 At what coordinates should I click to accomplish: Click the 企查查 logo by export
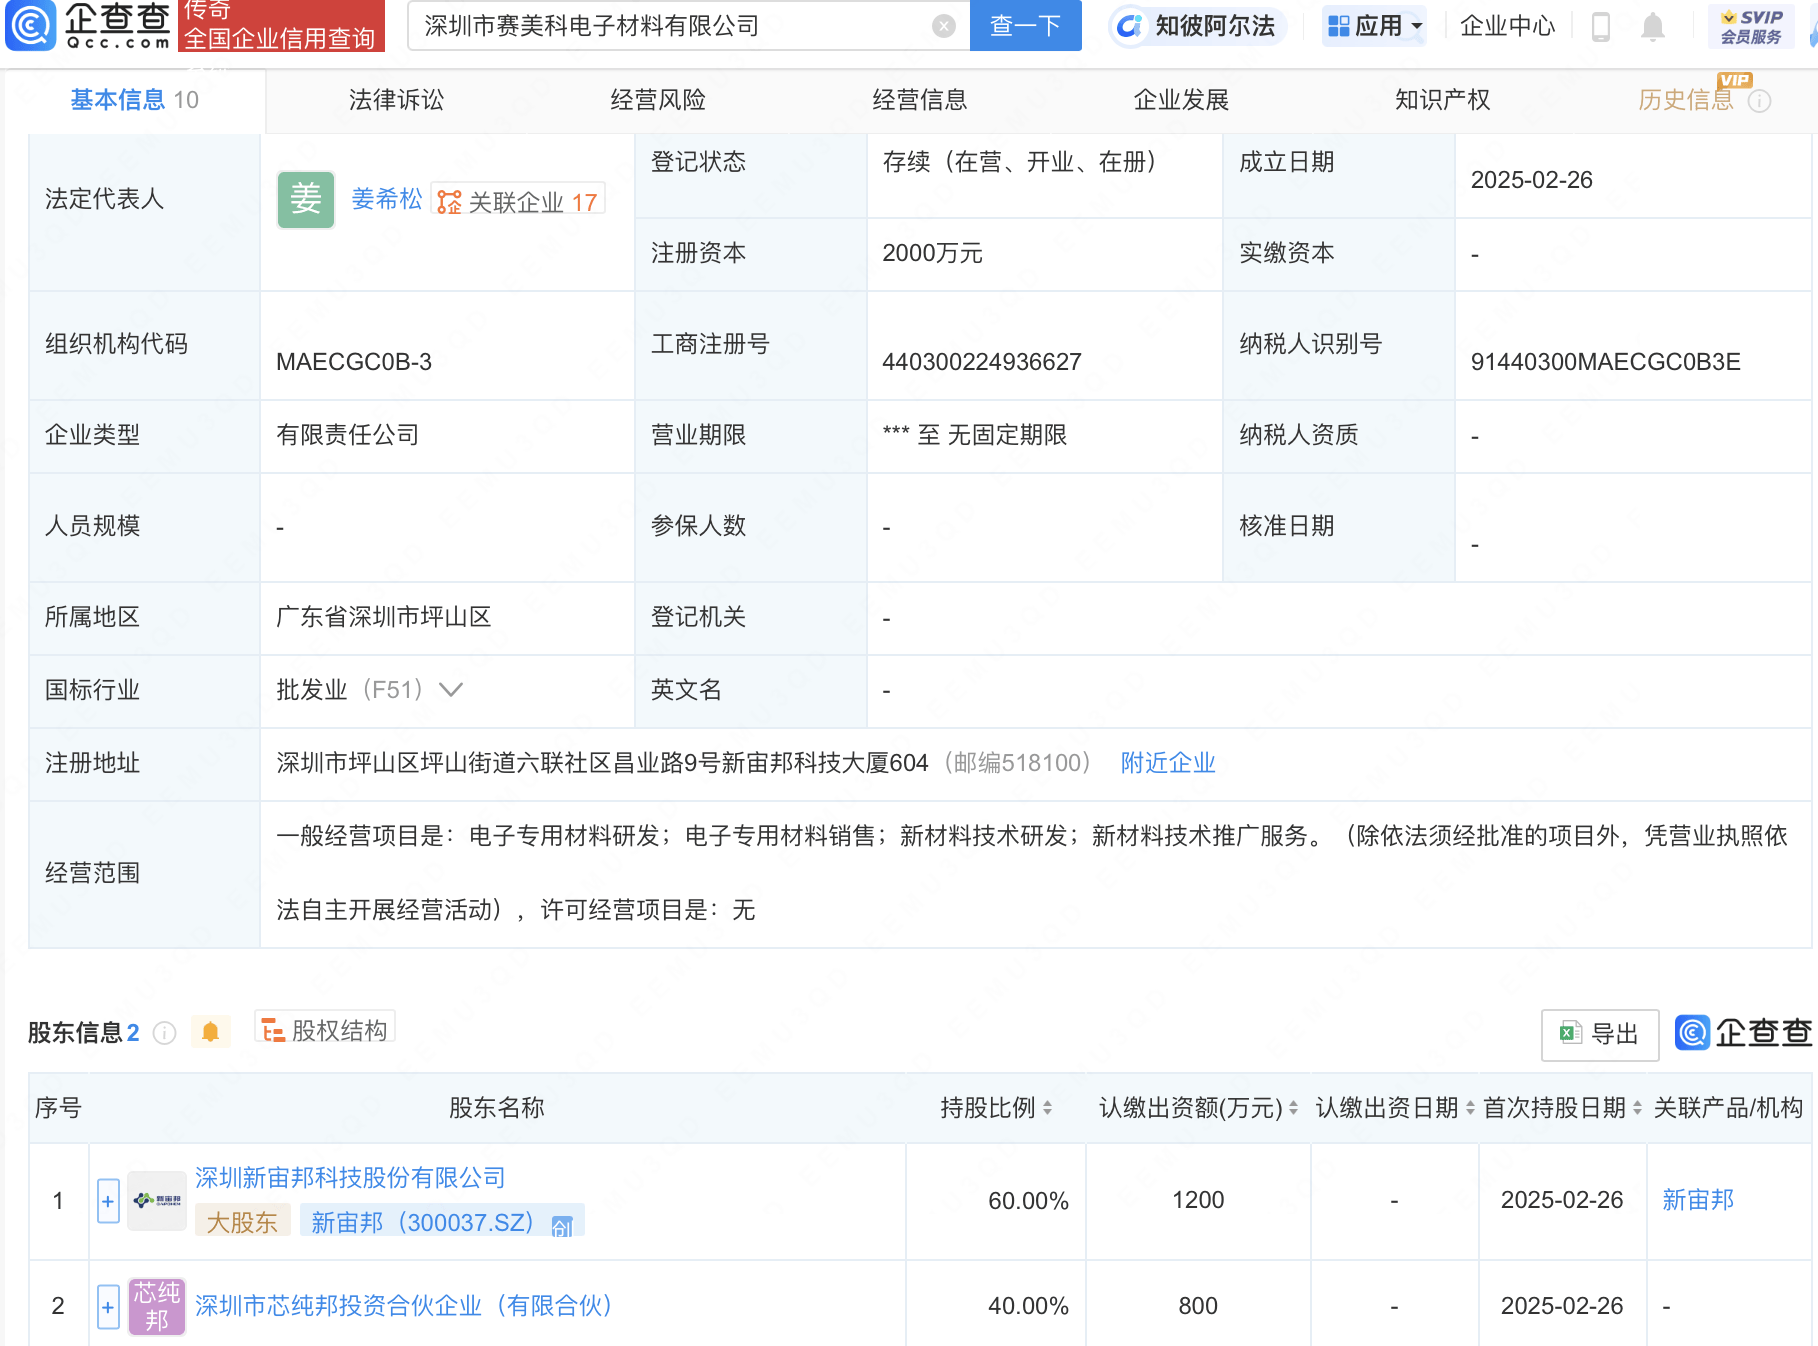[x=1743, y=1033]
